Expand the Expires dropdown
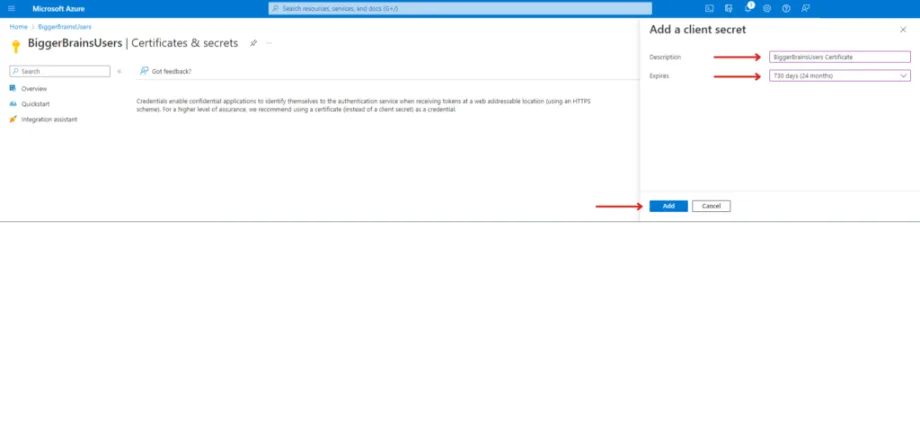This screenshot has width=920, height=444. (840, 76)
